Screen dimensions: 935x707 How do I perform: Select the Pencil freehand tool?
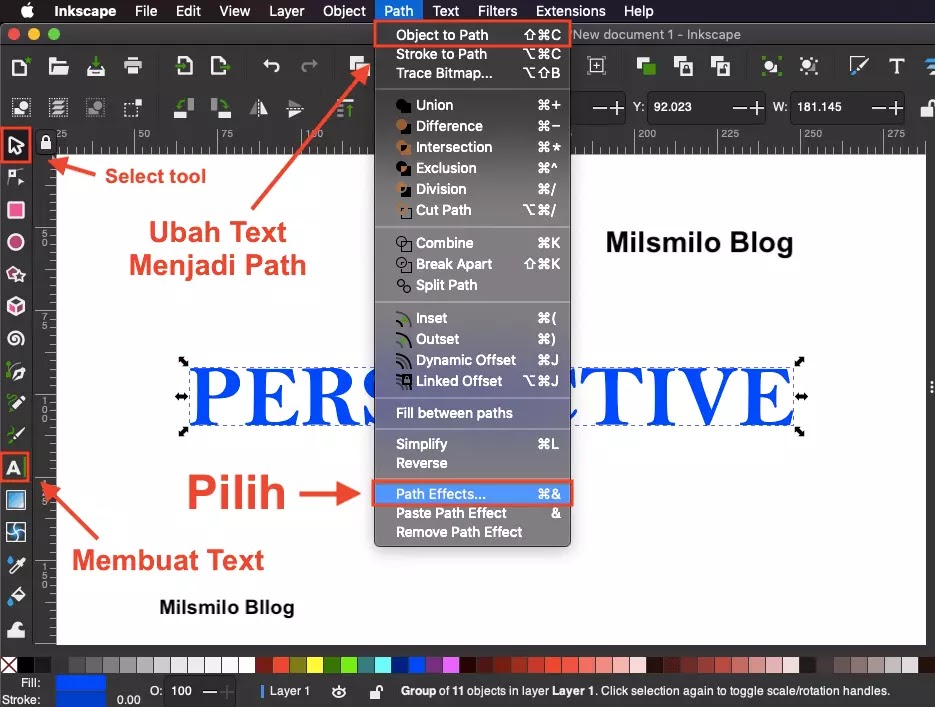(x=16, y=403)
